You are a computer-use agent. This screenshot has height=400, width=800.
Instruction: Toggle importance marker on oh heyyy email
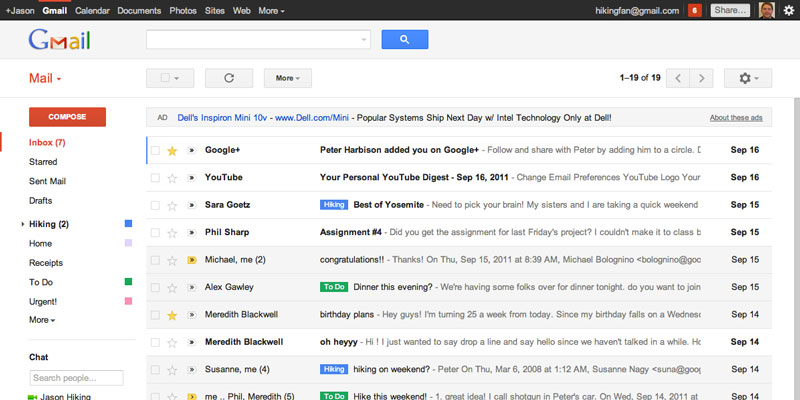192,342
